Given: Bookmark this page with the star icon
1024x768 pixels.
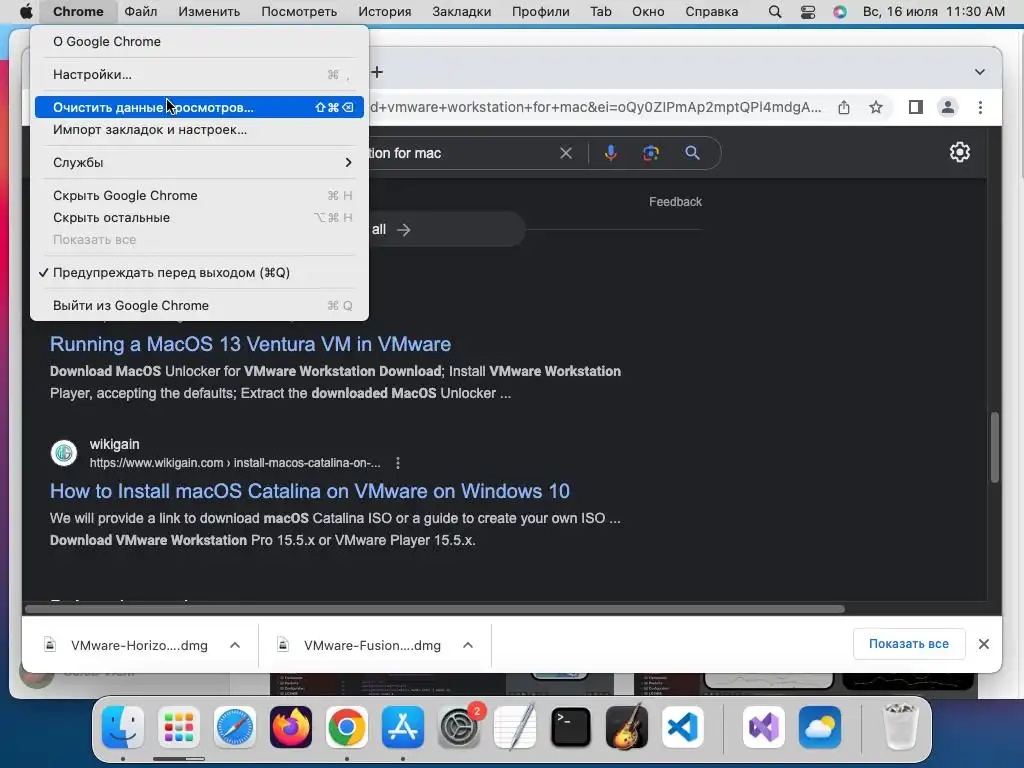Looking at the screenshot, I should click(x=876, y=107).
